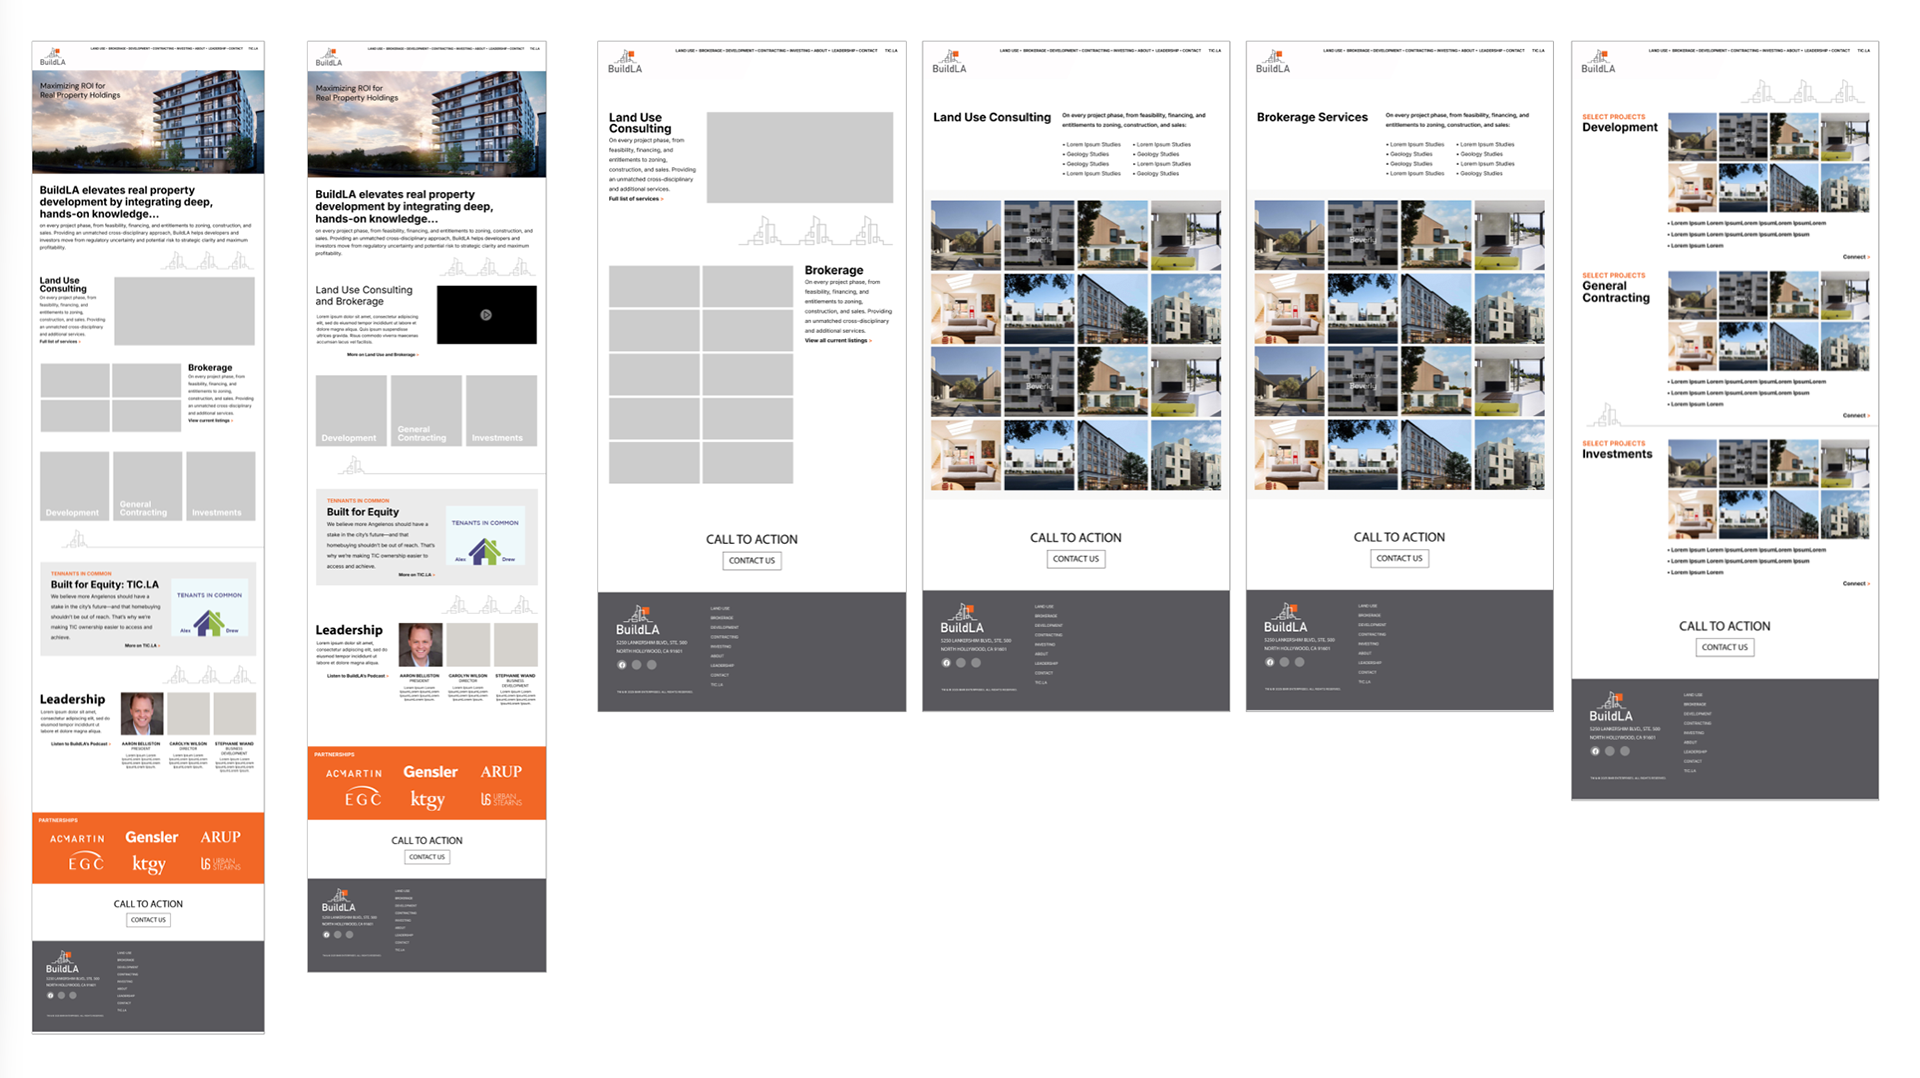Play the video beside Land Use Consulting and Brokerage
The width and height of the screenshot is (1920, 1078).
[x=486, y=315]
